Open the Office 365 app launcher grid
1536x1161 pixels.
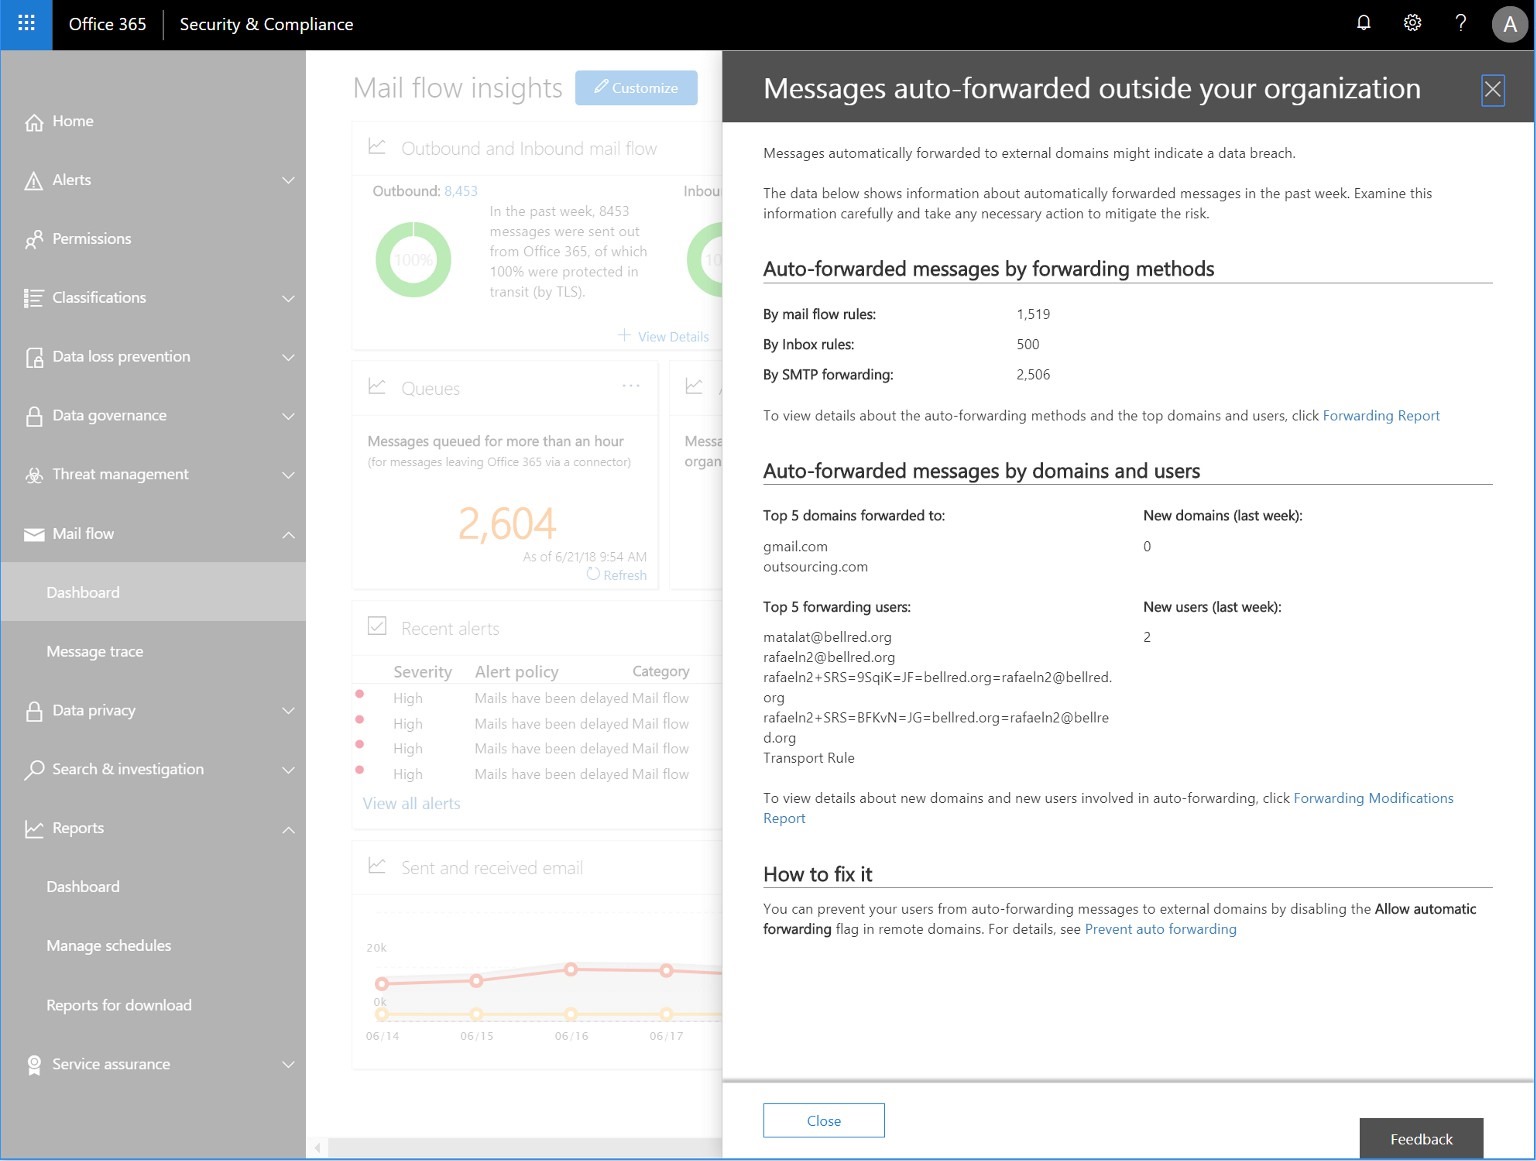26,23
